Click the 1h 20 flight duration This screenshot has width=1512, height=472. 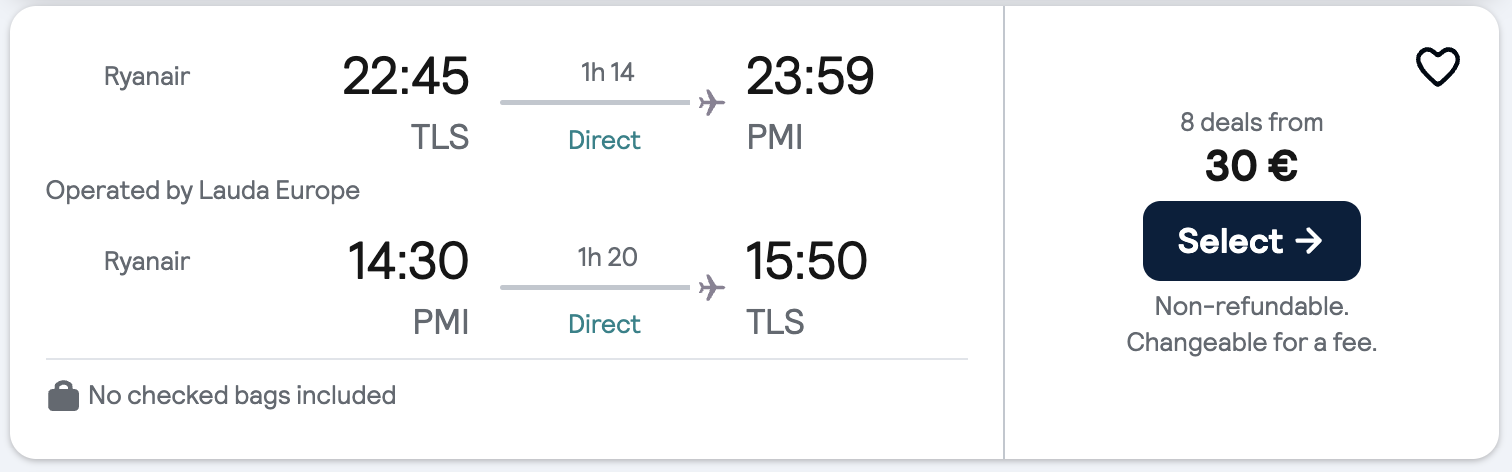point(607,257)
